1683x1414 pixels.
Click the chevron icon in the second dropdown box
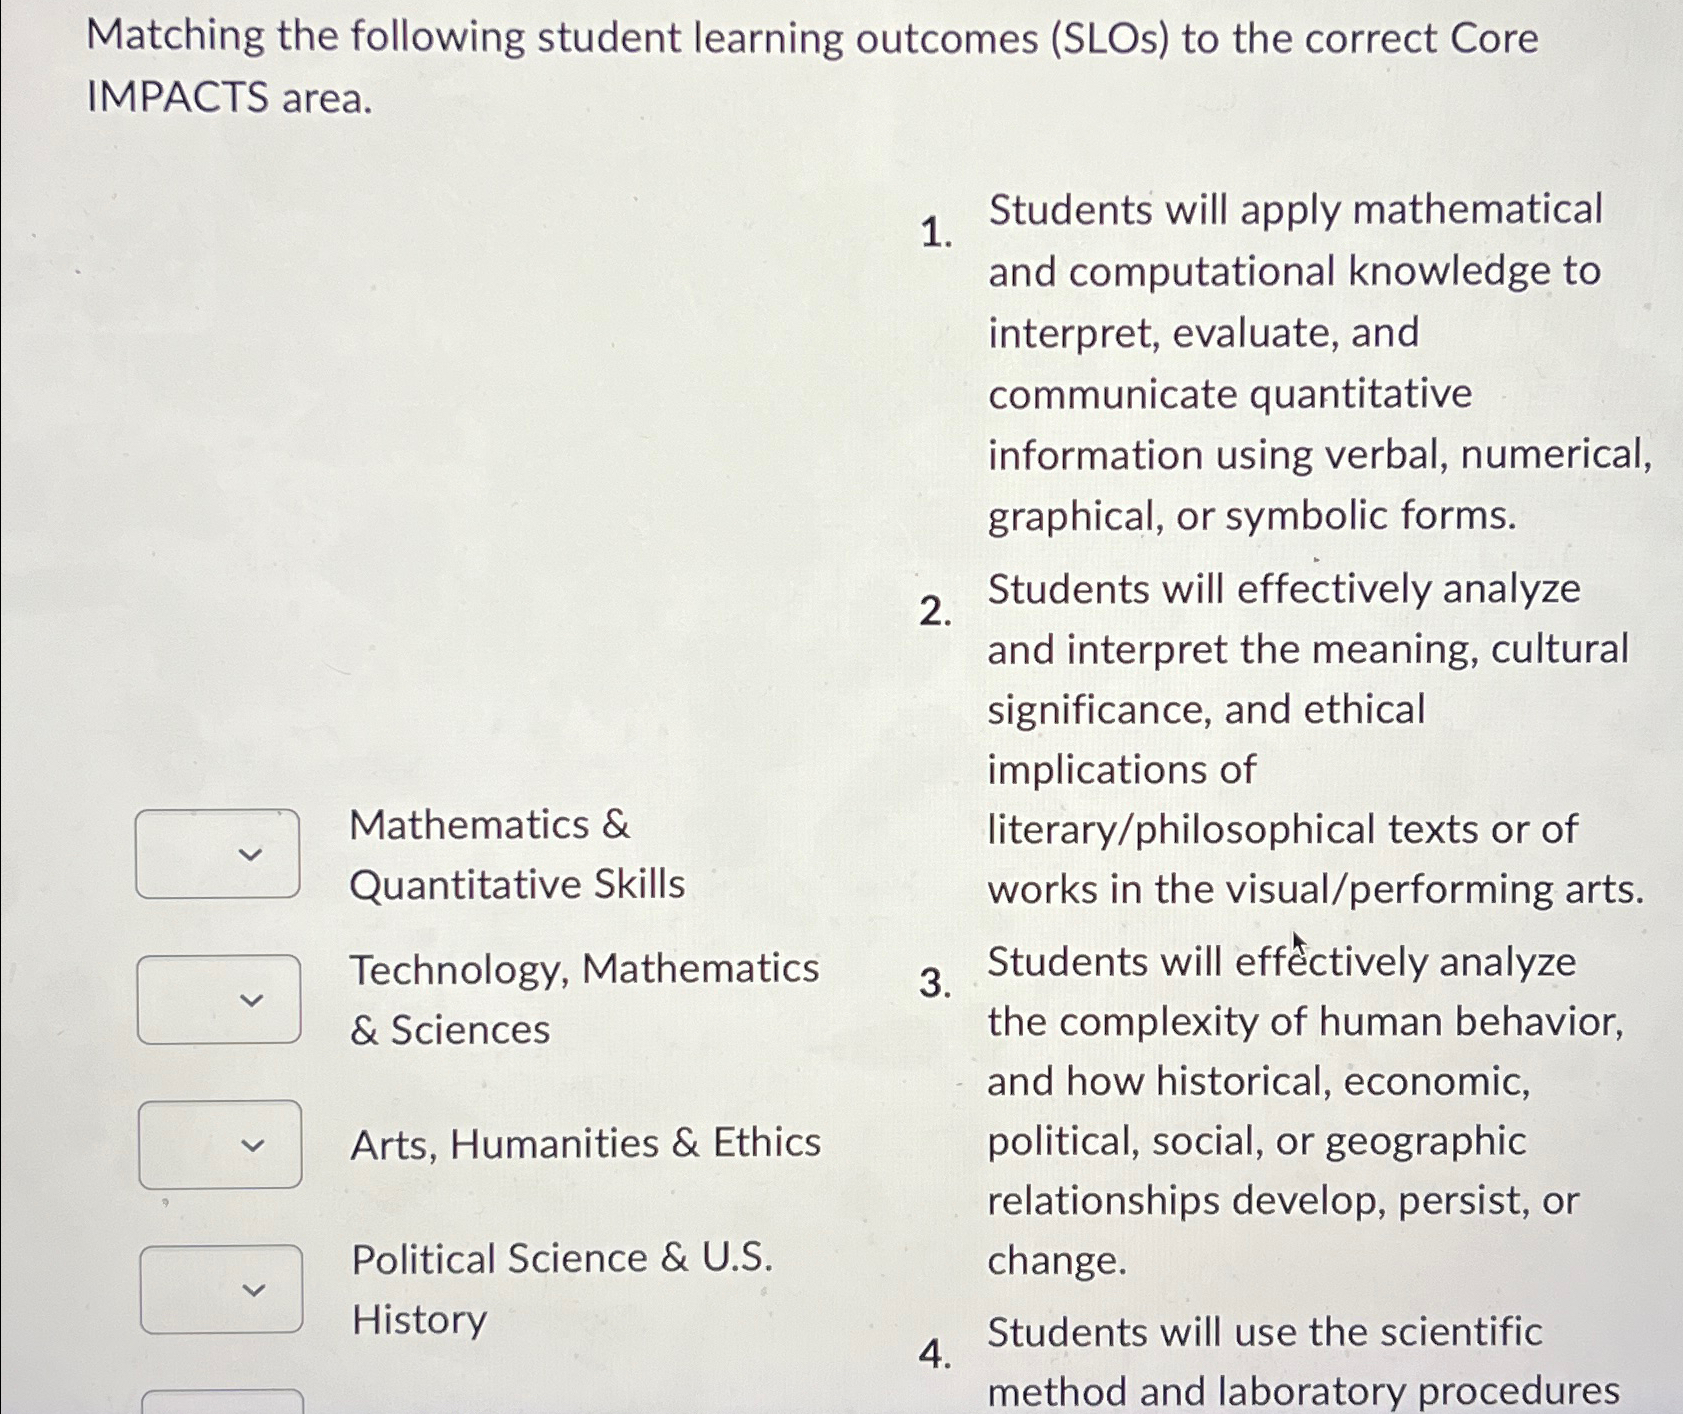[x=253, y=1000]
